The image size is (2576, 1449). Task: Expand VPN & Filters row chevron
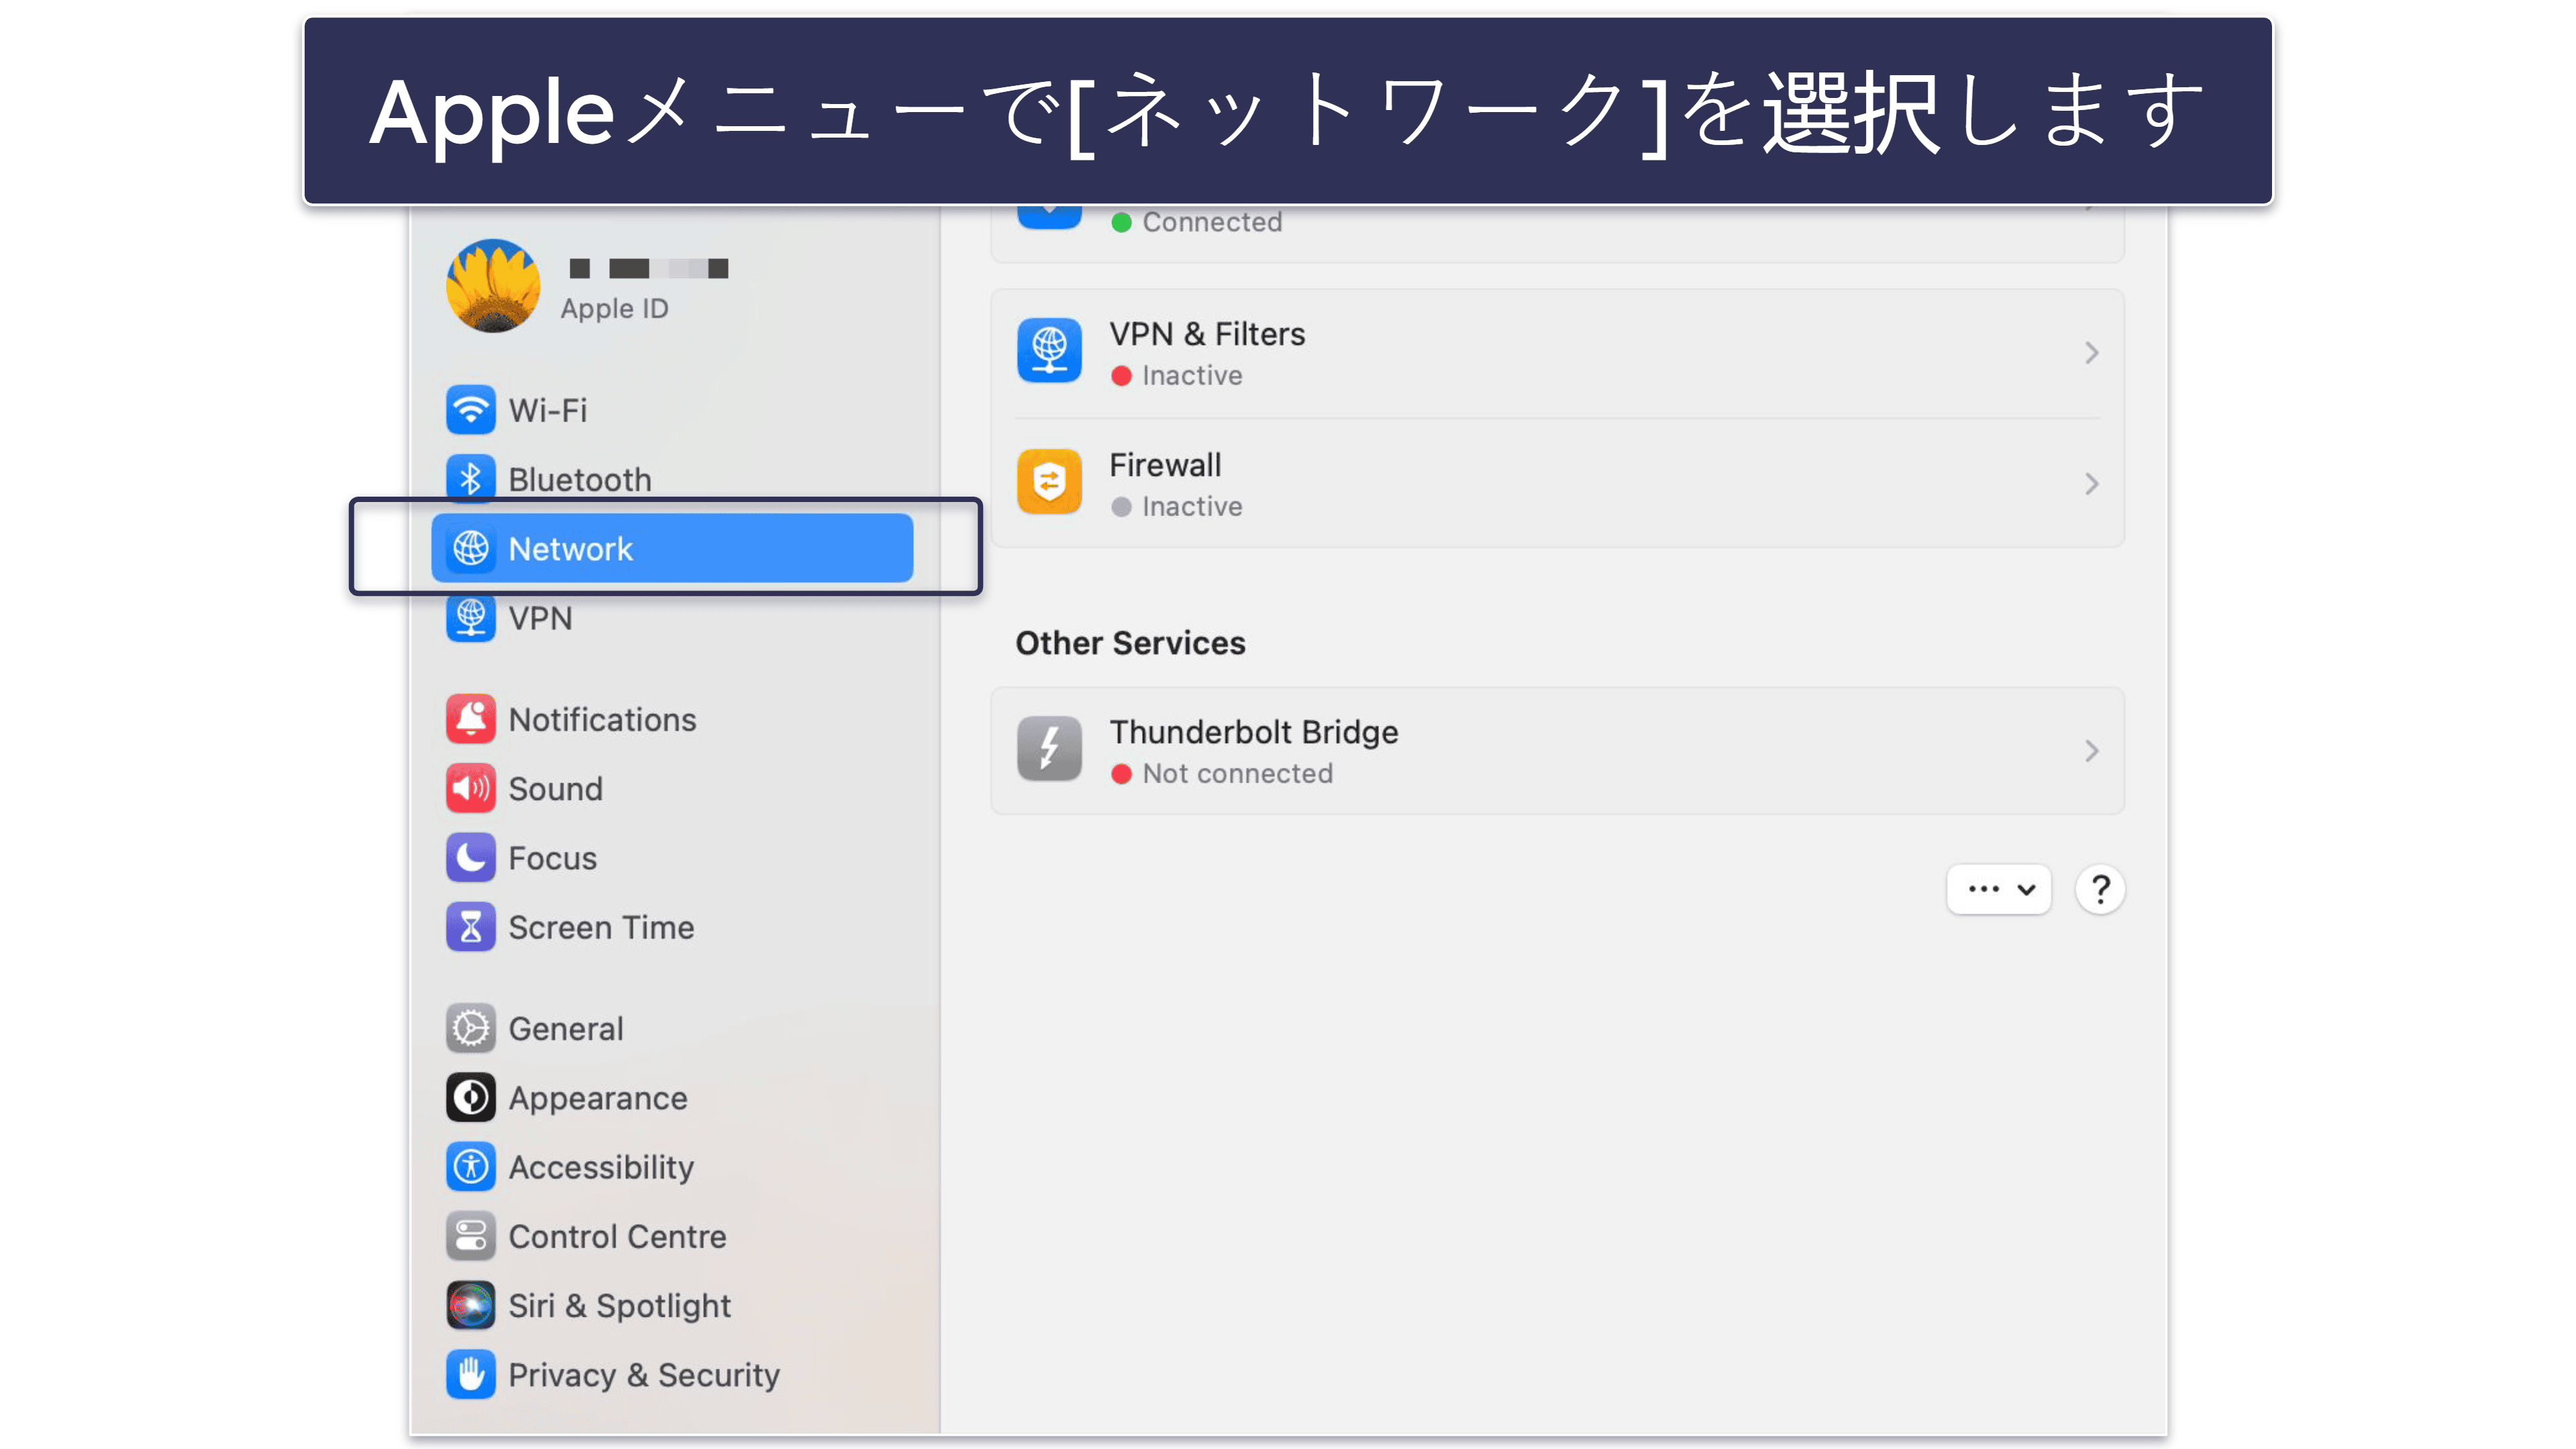pyautogui.click(x=2091, y=352)
